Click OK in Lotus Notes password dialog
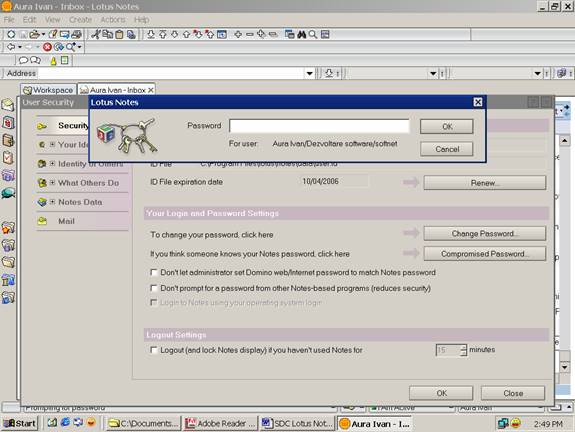 click(447, 127)
